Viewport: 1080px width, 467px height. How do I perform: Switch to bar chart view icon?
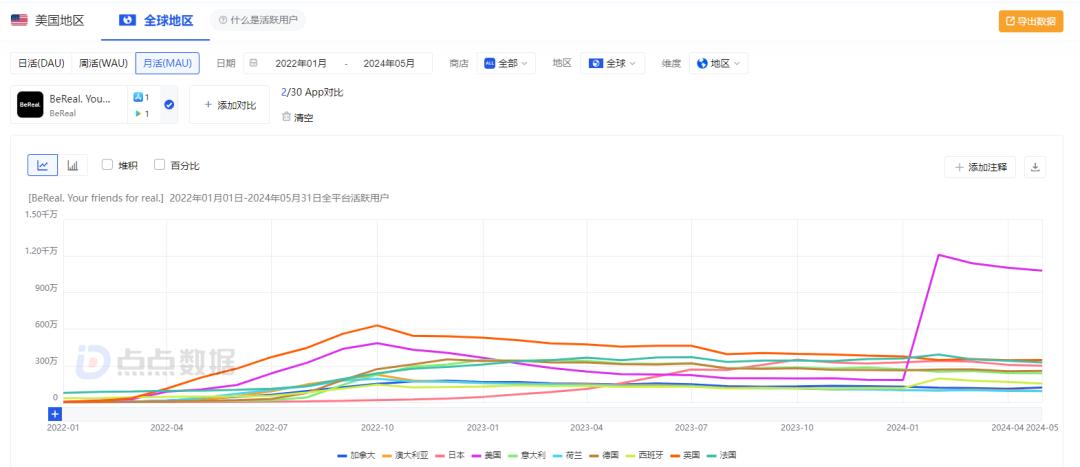[x=72, y=166]
